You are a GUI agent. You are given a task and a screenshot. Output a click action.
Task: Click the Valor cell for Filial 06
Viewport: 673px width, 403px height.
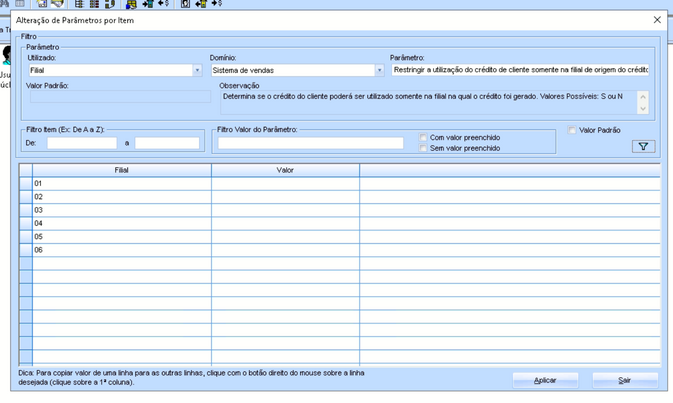coord(285,249)
